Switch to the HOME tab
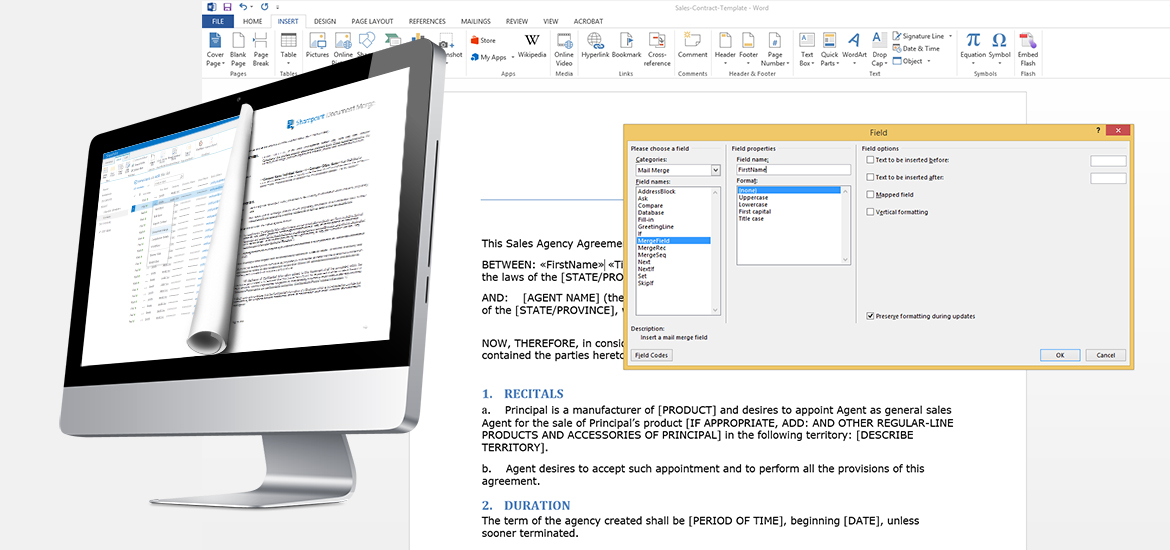1170x550 pixels. pos(252,22)
